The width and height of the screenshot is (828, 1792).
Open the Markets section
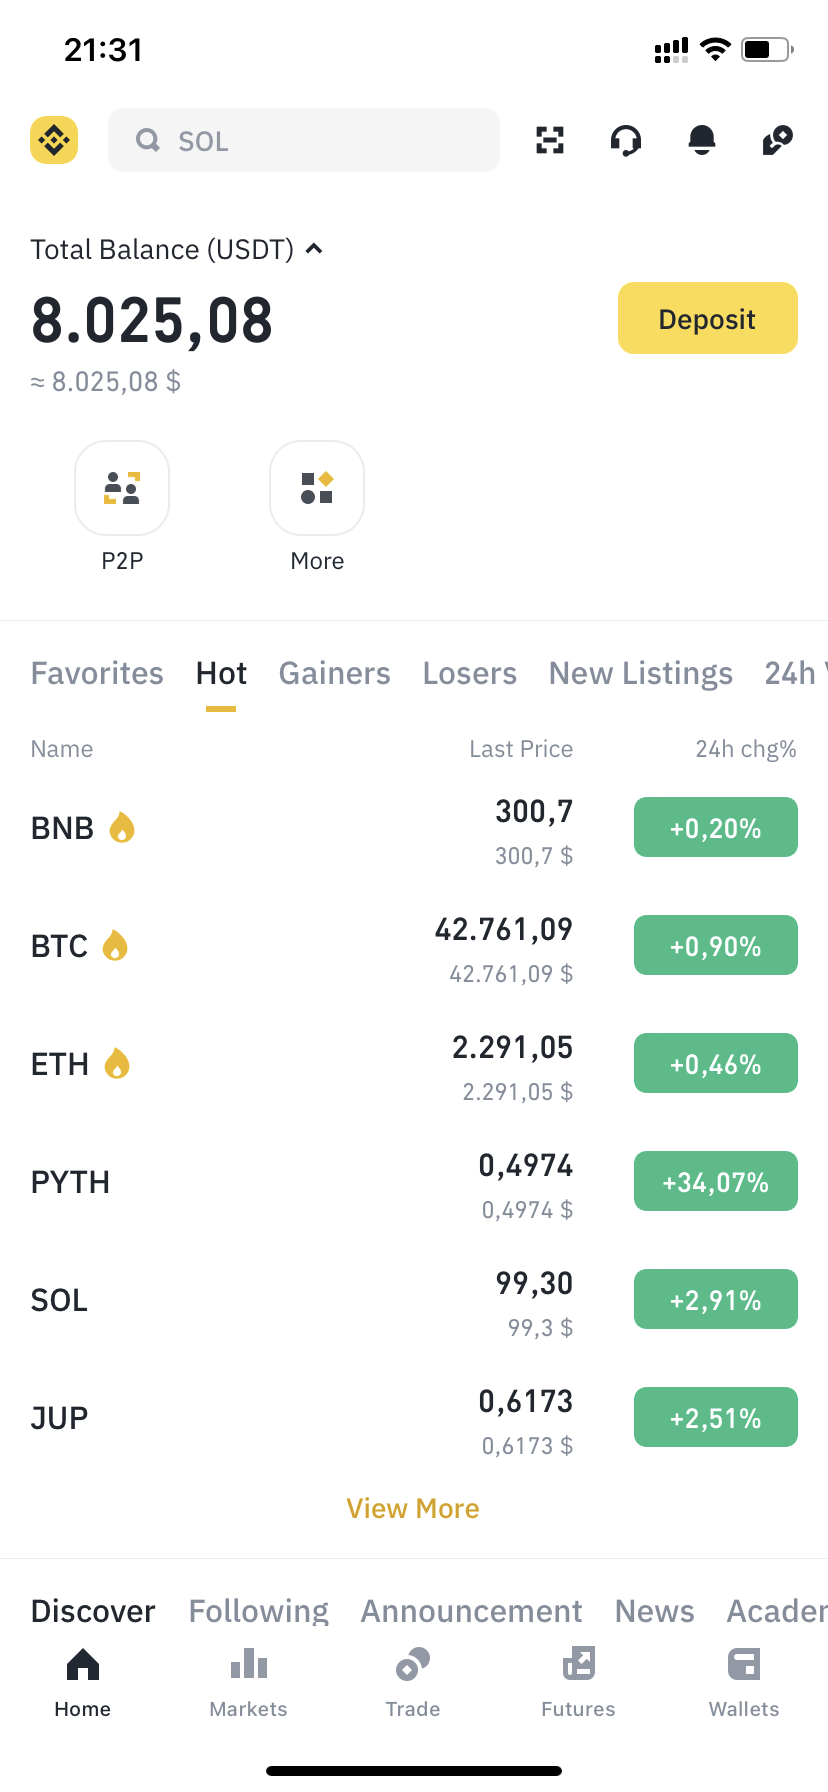248,1682
